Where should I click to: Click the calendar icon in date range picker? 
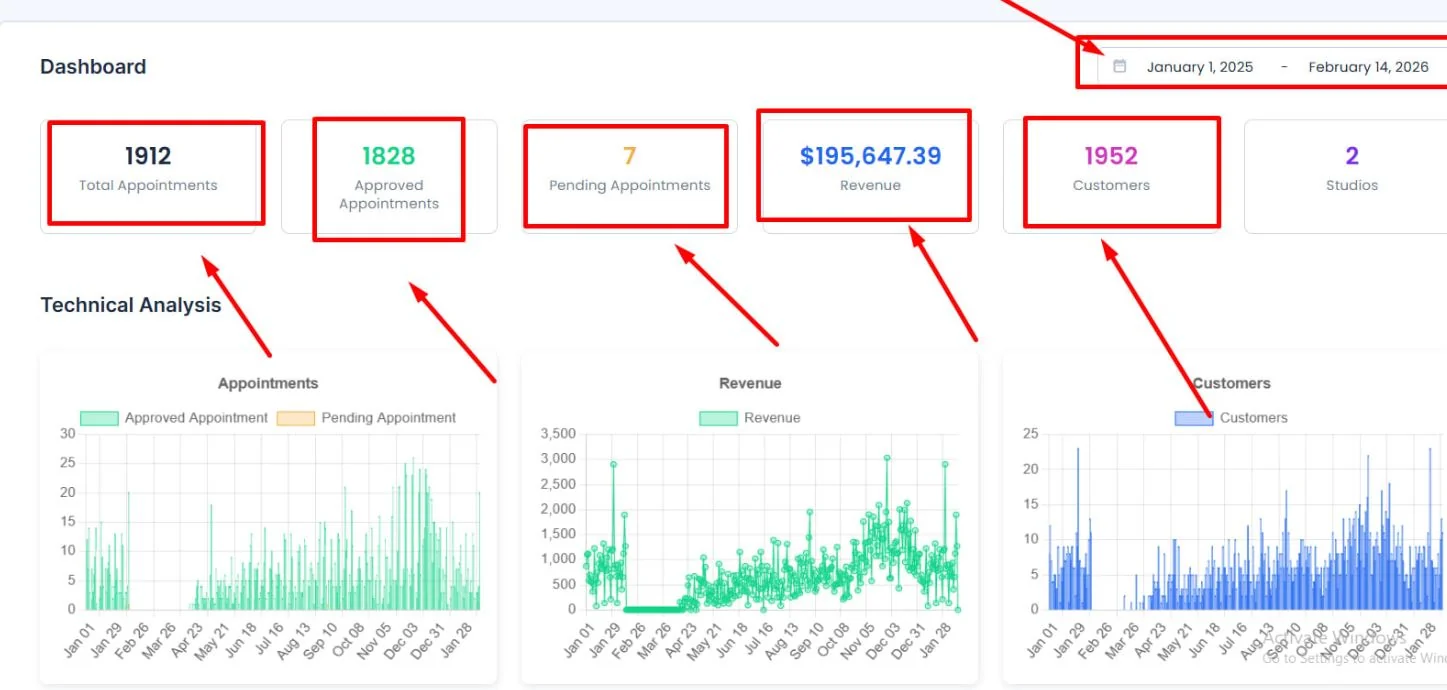tap(1120, 67)
